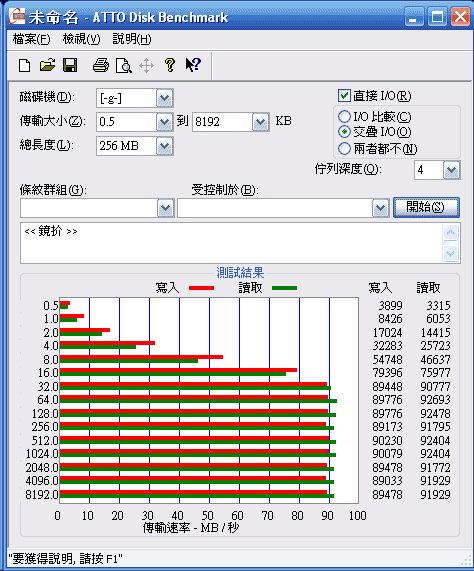Click the 8192 transfer size field
474x571 pixels.
coord(222,122)
